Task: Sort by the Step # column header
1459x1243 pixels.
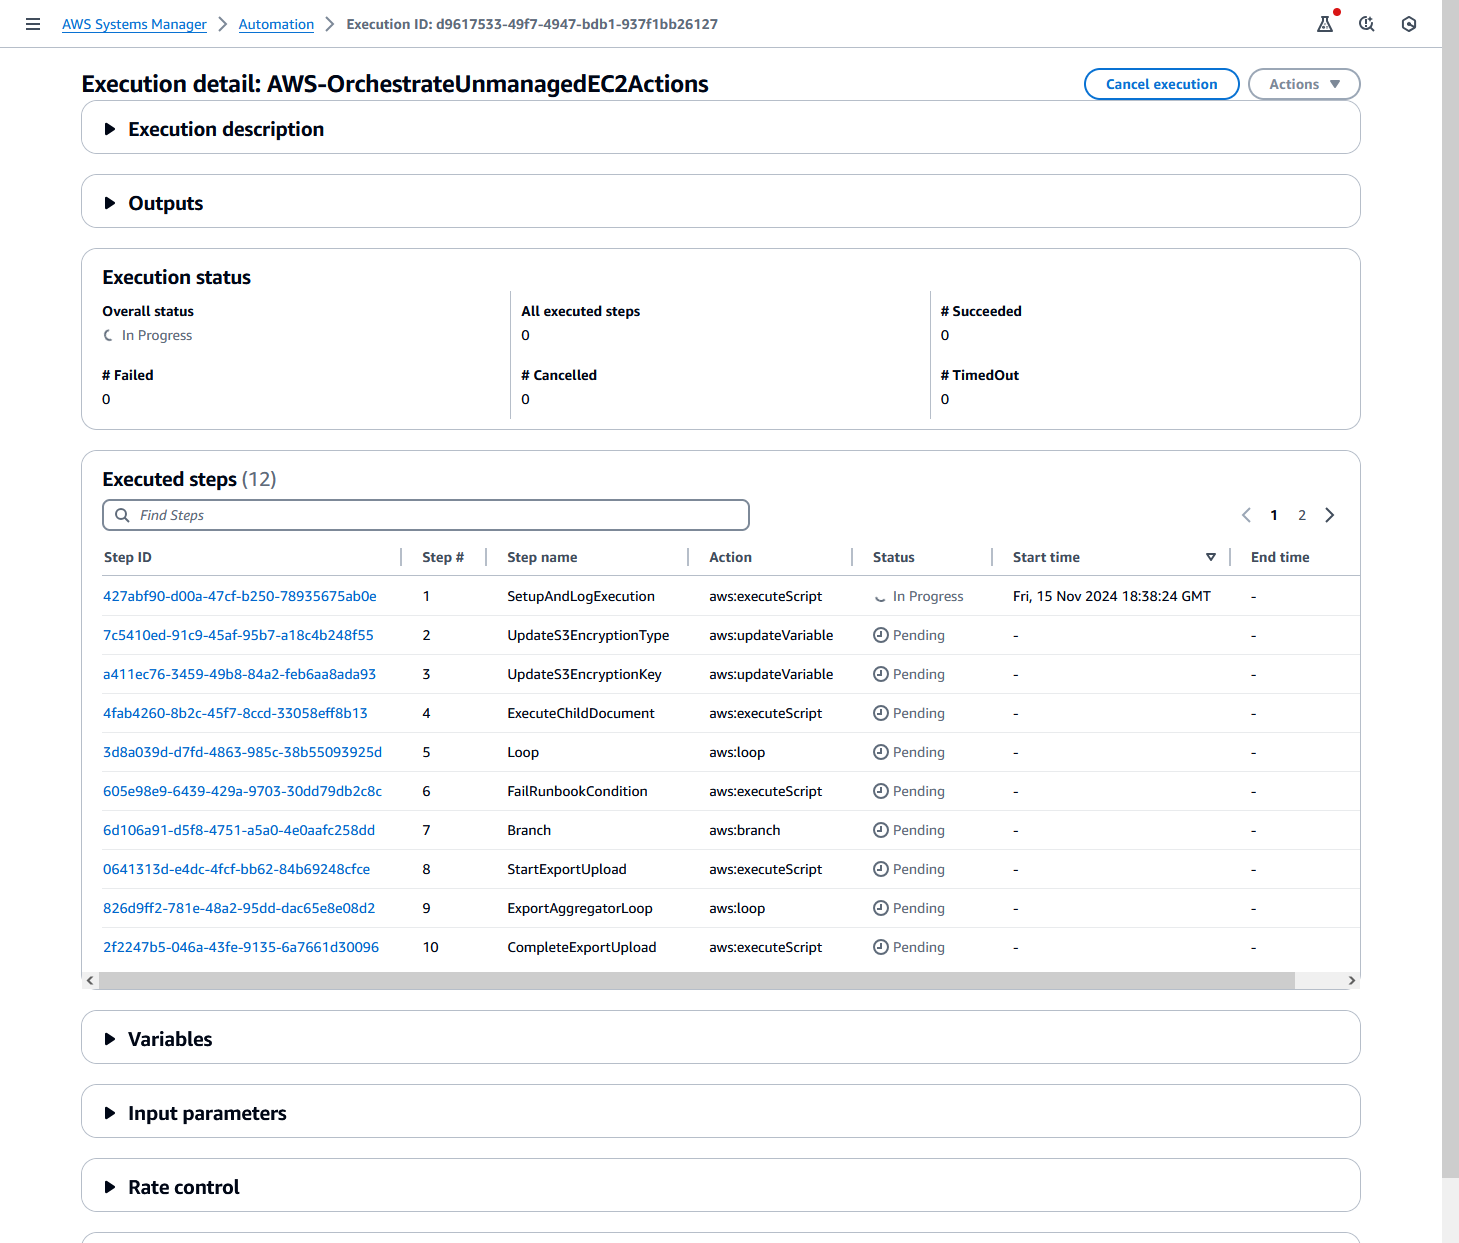Action: click(x=443, y=557)
